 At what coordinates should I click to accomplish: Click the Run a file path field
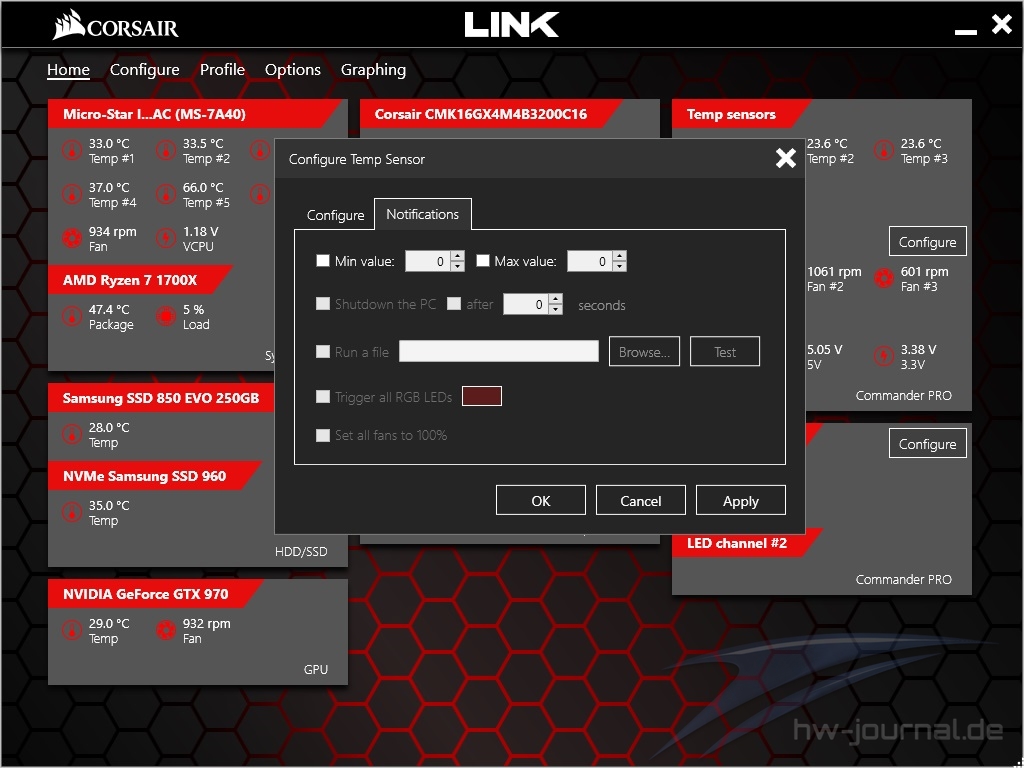pos(499,351)
